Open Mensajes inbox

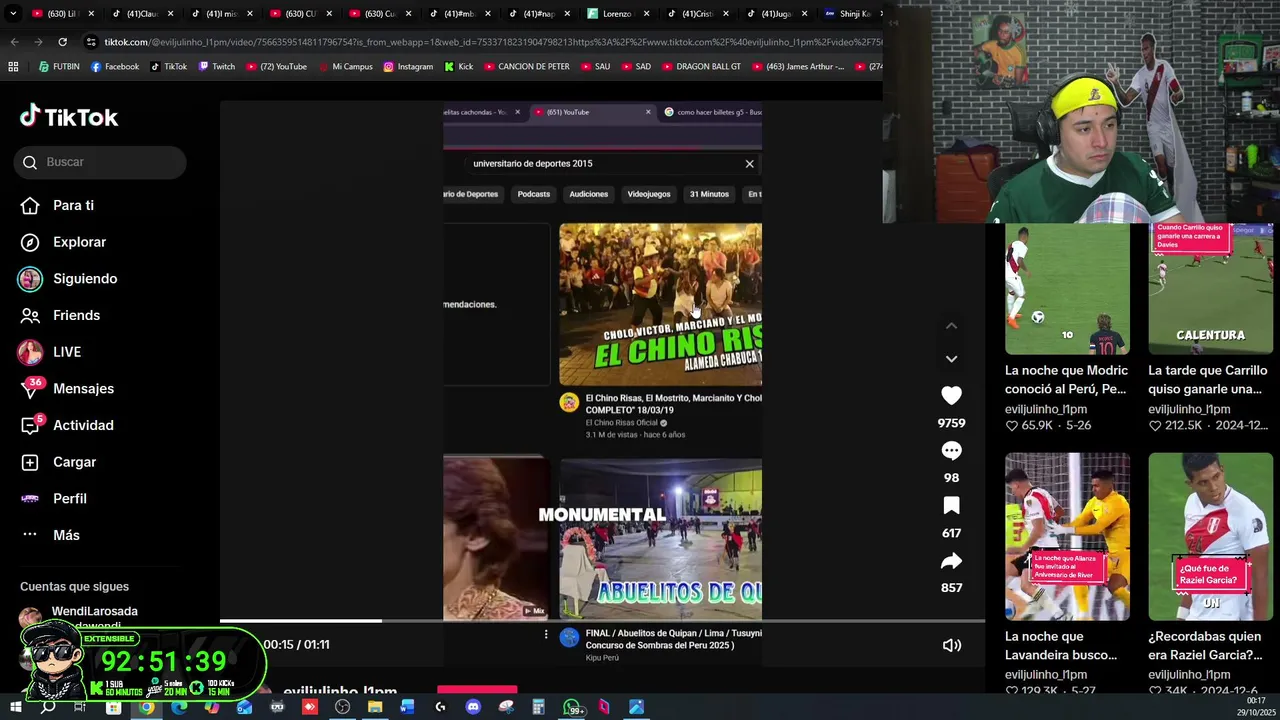pyautogui.click(x=67, y=389)
